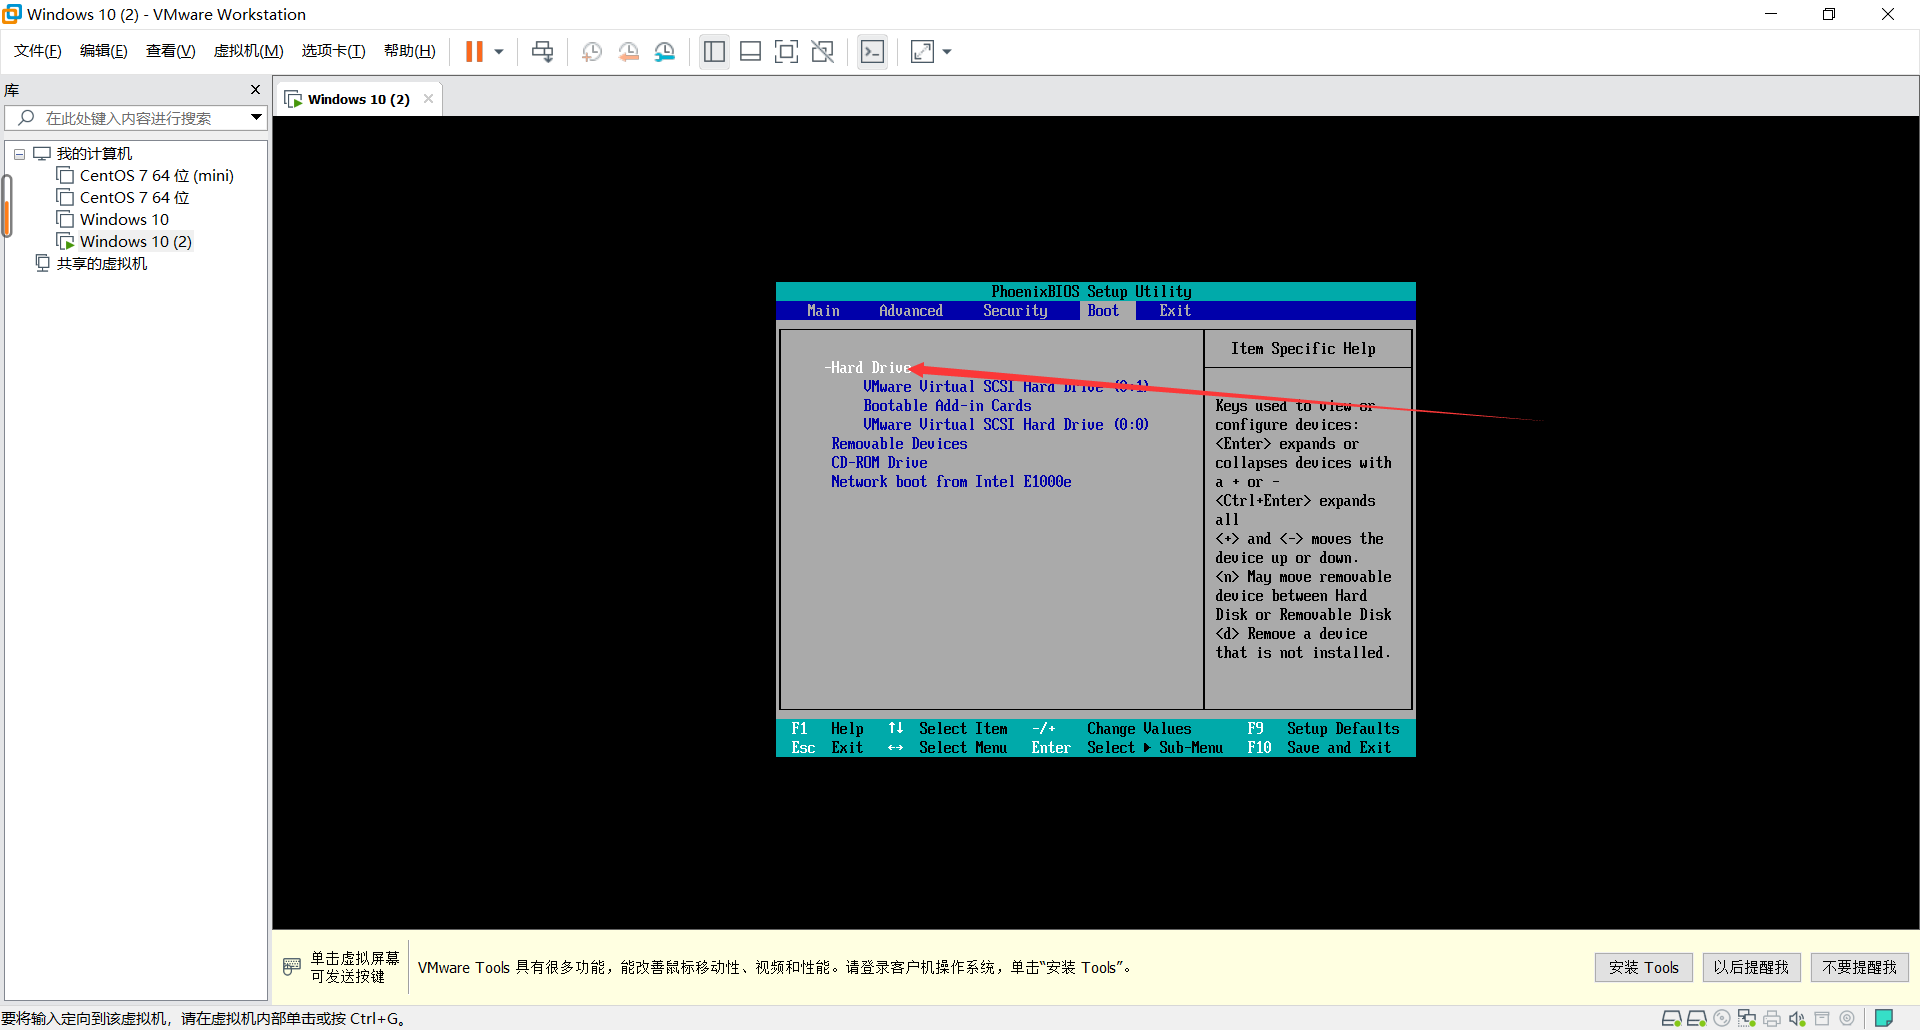Click the 安装 Tools button
Viewport: 1920px width, 1030px height.
pyautogui.click(x=1643, y=967)
